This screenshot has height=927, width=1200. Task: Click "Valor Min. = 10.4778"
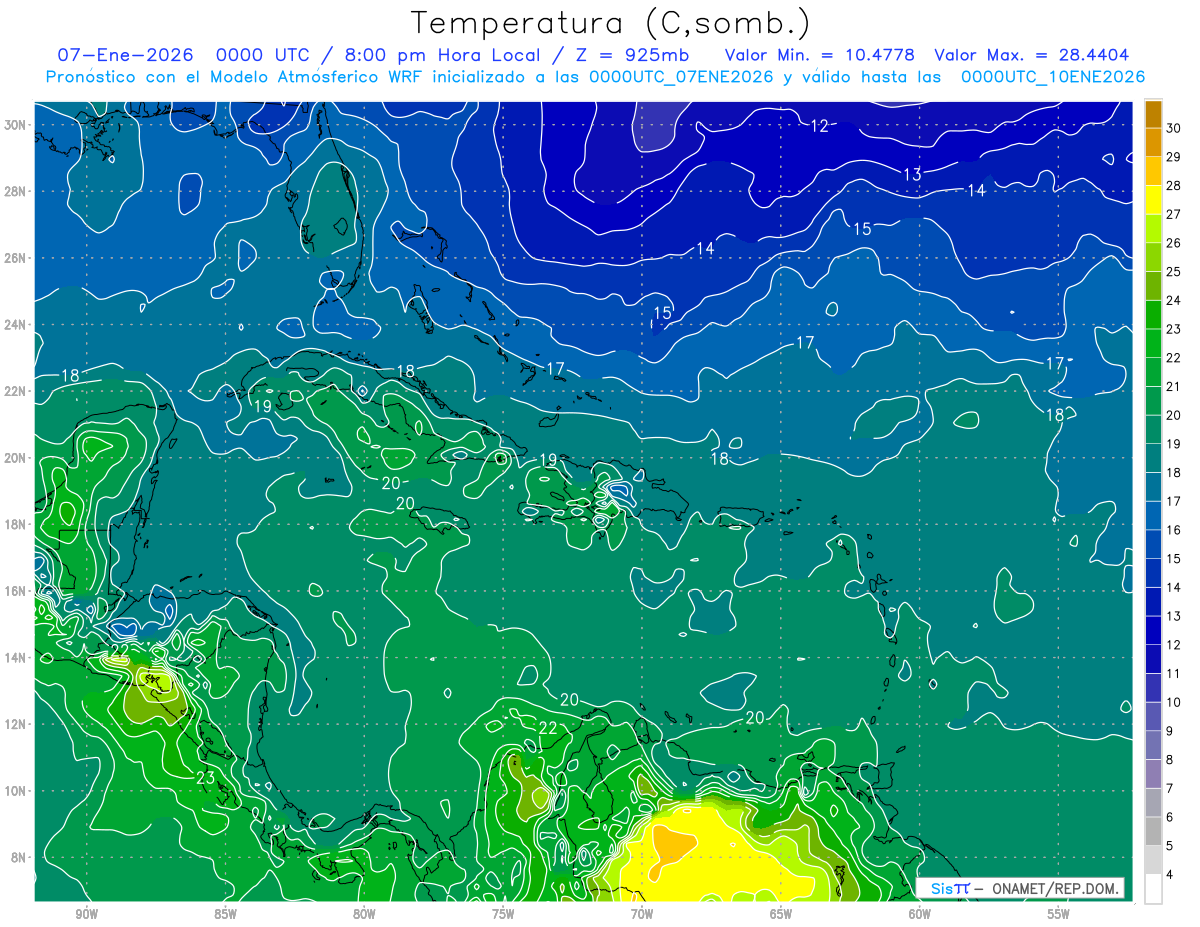[819, 55]
